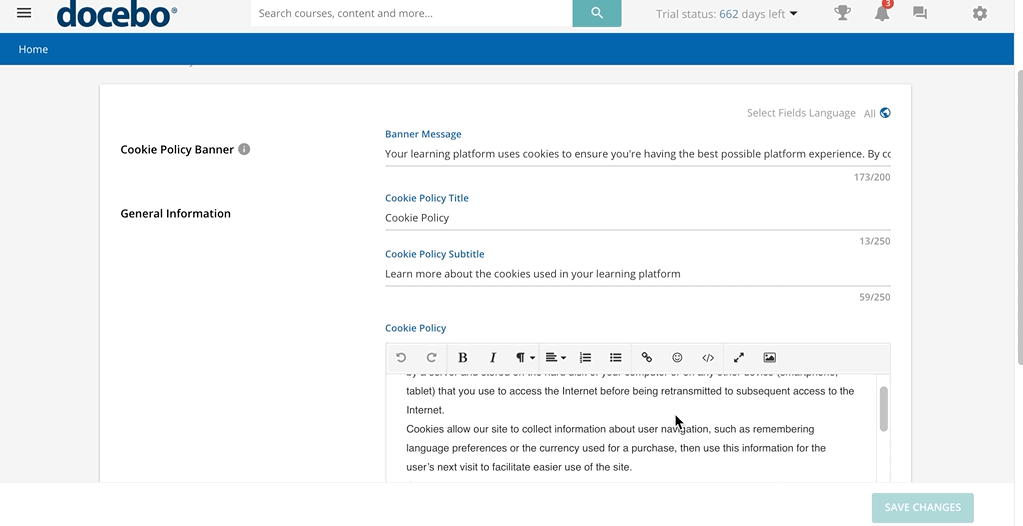Open the chat messages icon
Screen dimensions: 1023x526
(x=920, y=13)
